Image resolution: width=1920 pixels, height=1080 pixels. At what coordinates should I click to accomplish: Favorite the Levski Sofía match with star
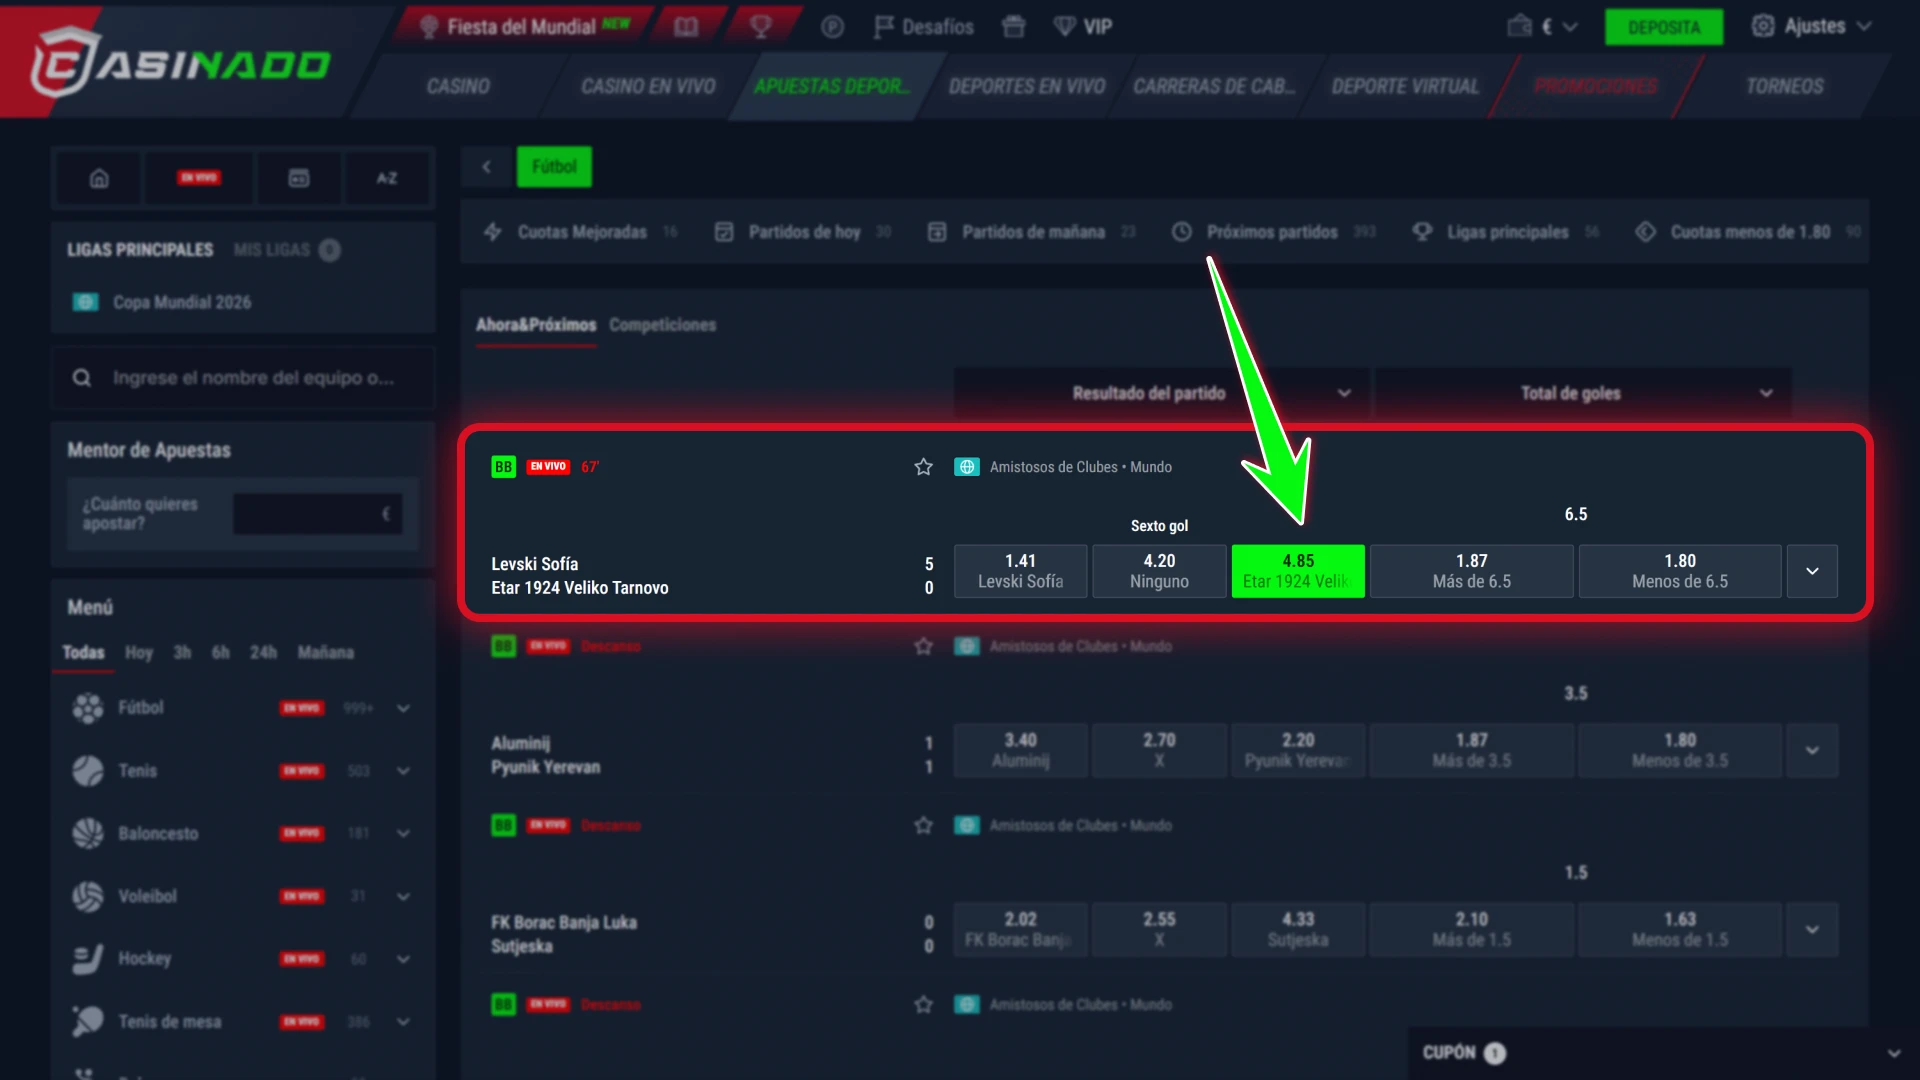point(923,467)
